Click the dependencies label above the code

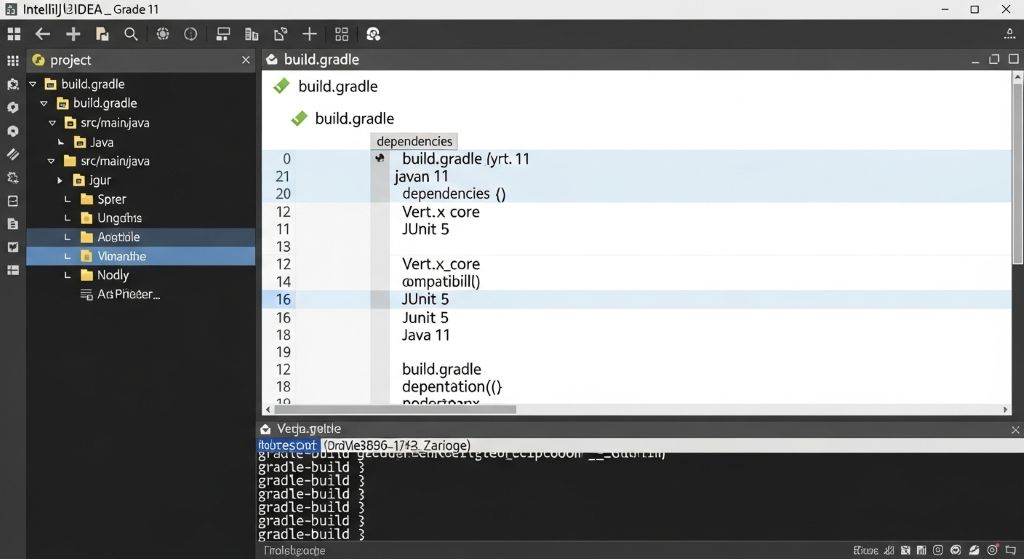[x=414, y=141]
